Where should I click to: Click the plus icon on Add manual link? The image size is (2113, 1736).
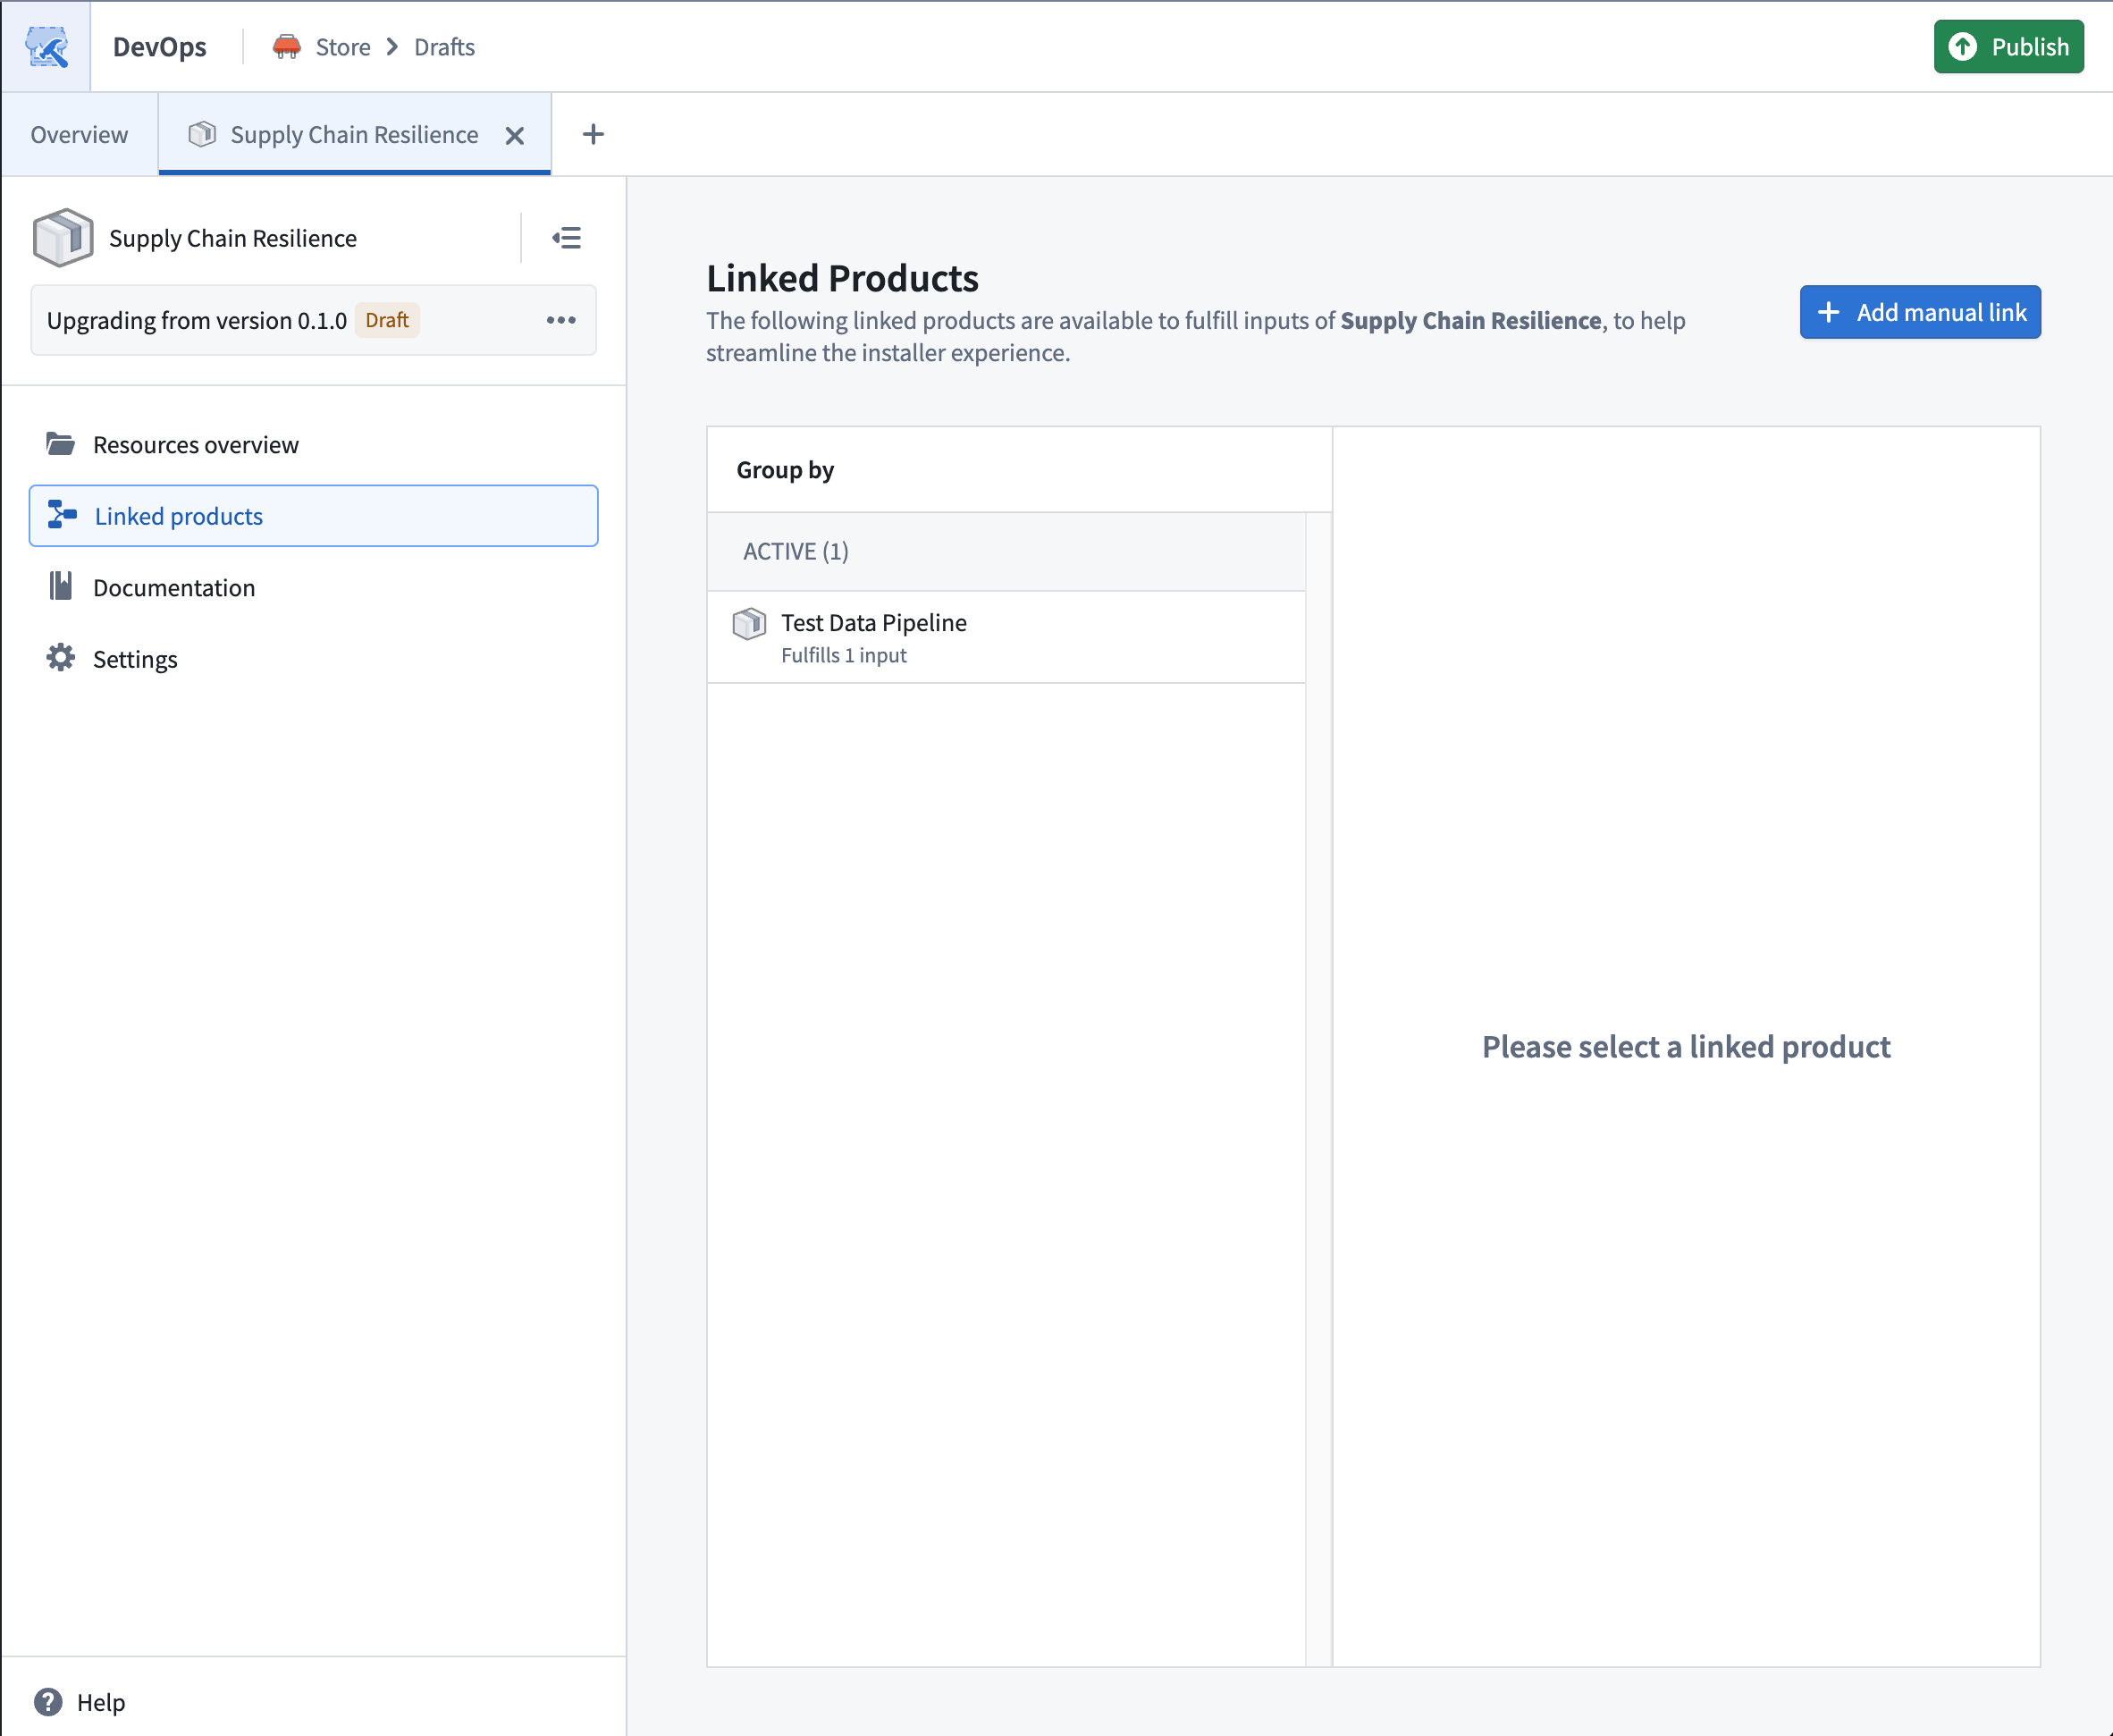coord(1829,313)
